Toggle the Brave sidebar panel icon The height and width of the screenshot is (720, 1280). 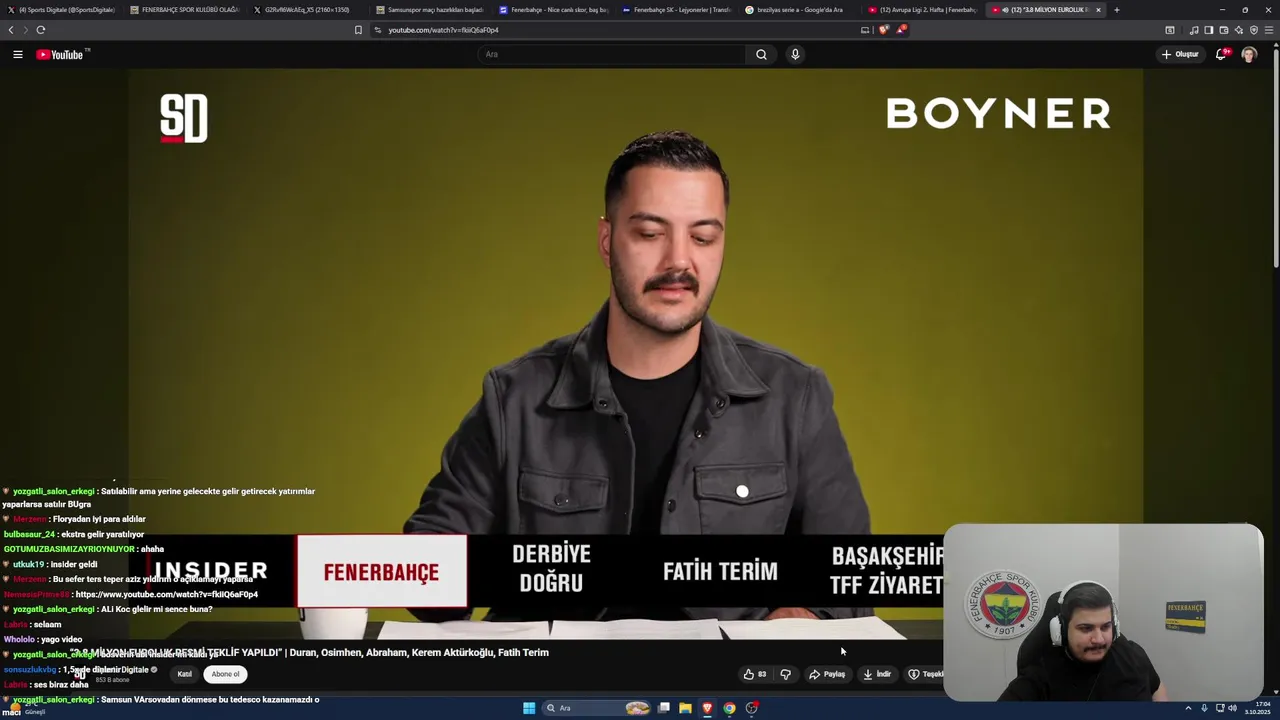pyautogui.click(x=1209, y=30)
